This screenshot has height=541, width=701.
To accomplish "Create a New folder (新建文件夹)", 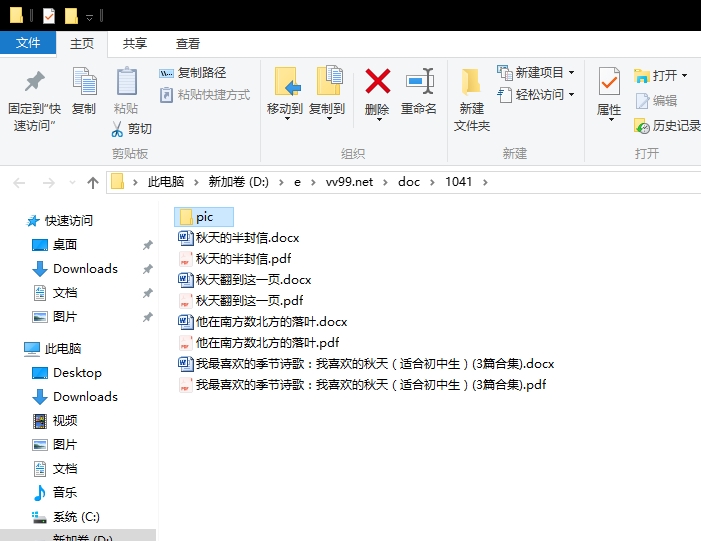I will pos(472,99).
